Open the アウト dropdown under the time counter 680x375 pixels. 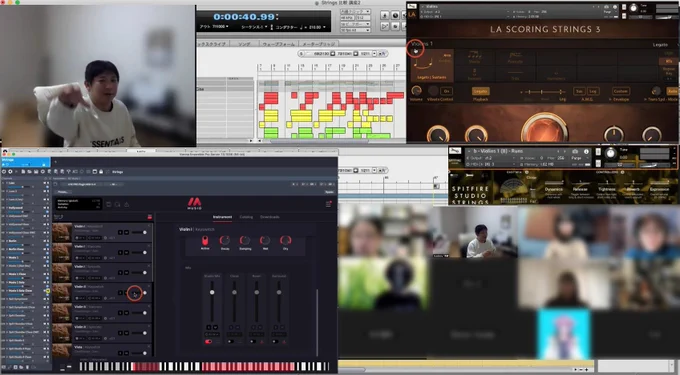[x=215, y=27]
